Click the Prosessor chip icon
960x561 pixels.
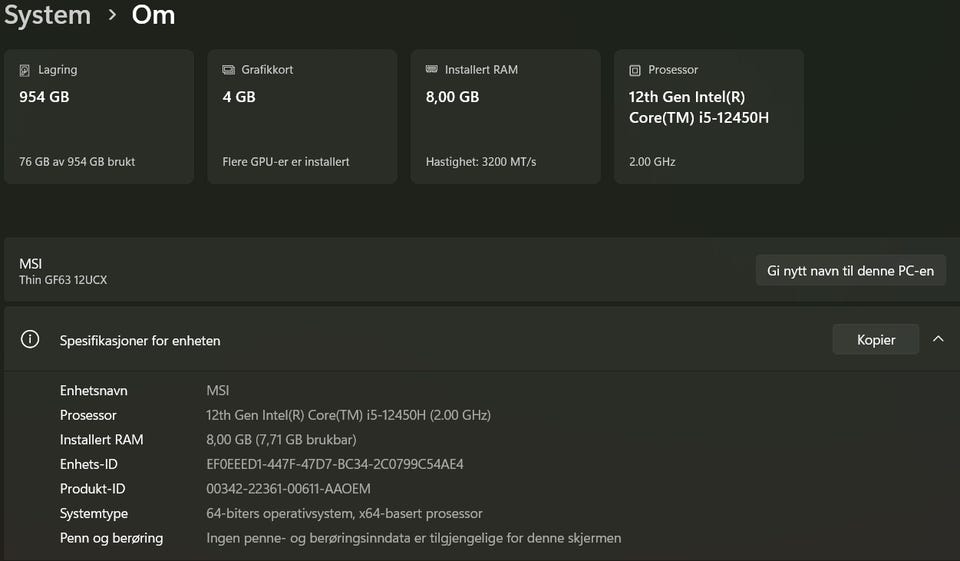point(635,70)
